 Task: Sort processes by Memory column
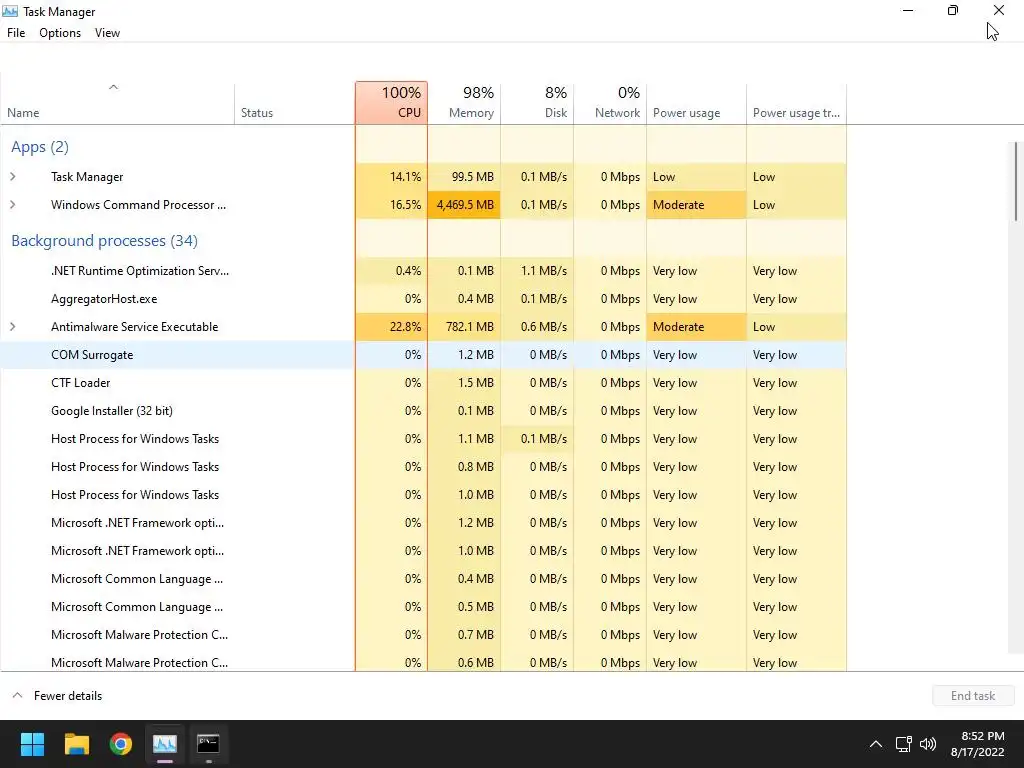pos(464,103)
